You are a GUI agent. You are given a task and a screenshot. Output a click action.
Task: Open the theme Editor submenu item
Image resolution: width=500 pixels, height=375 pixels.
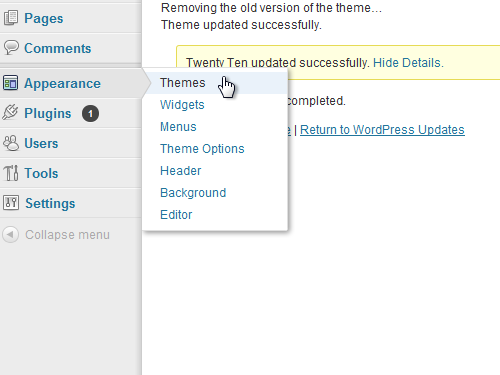pyautogui.click(x=176, y=215)
